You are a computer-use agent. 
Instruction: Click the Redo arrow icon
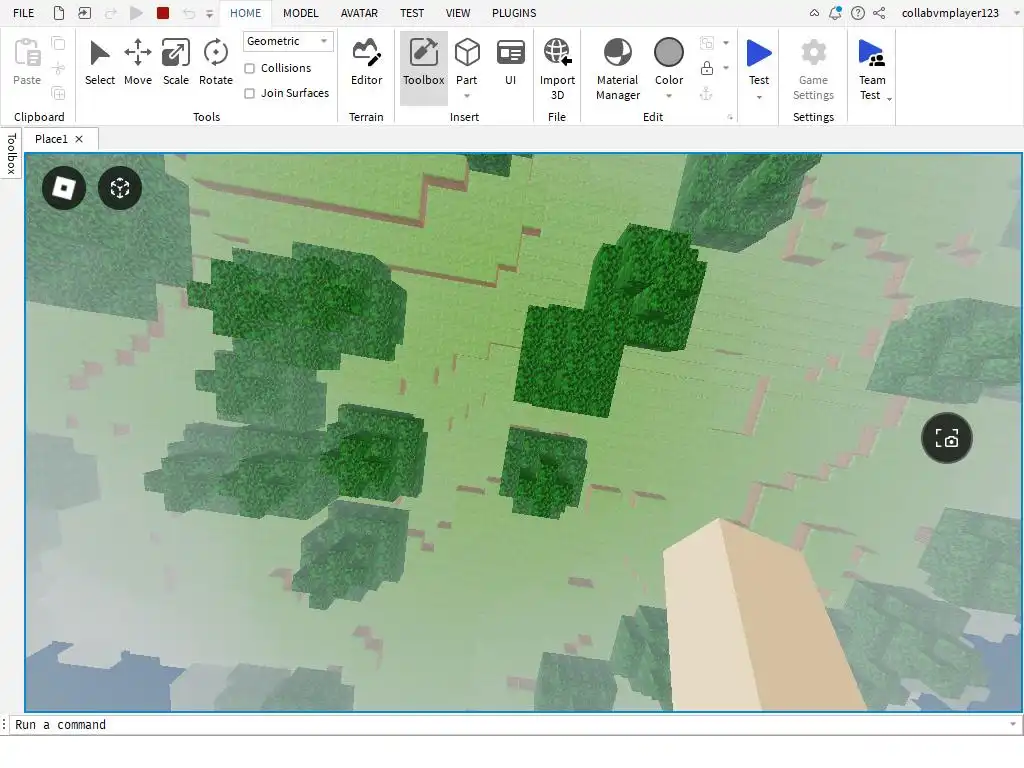click(110, 13)
